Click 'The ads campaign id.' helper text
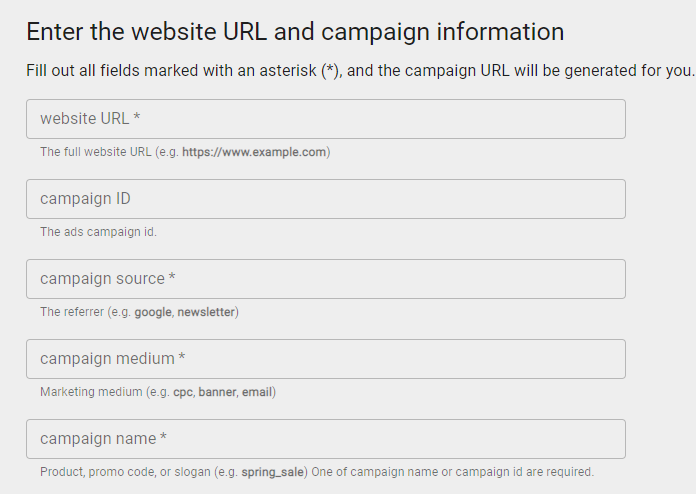Viewport: 696px width, 494px height. pos(98,232)
